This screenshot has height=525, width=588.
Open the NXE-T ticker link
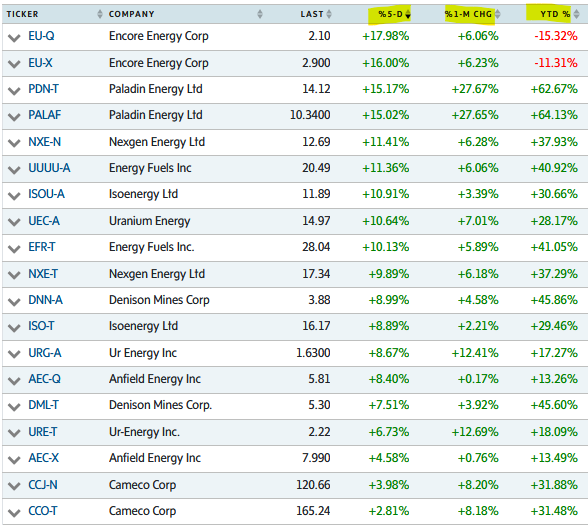[x=43, y=274]
